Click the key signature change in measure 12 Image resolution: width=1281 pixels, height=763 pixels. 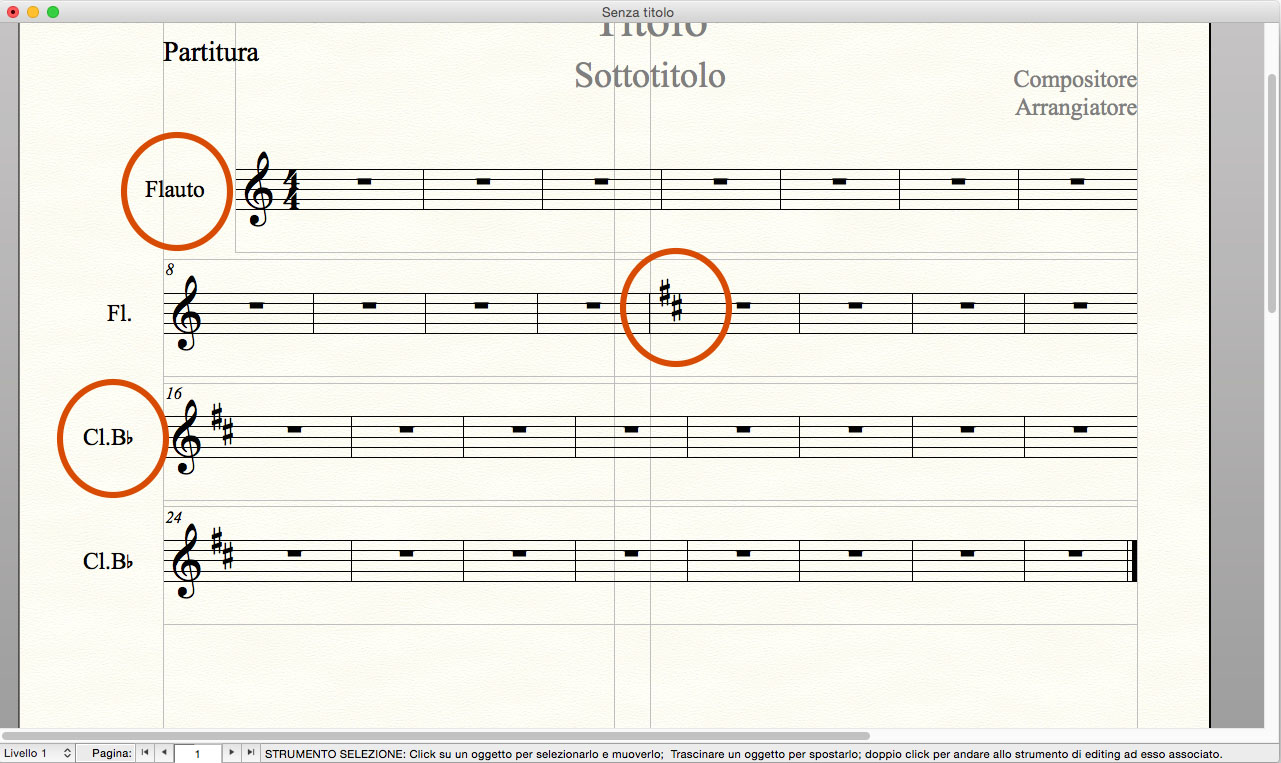pos(670,301)
